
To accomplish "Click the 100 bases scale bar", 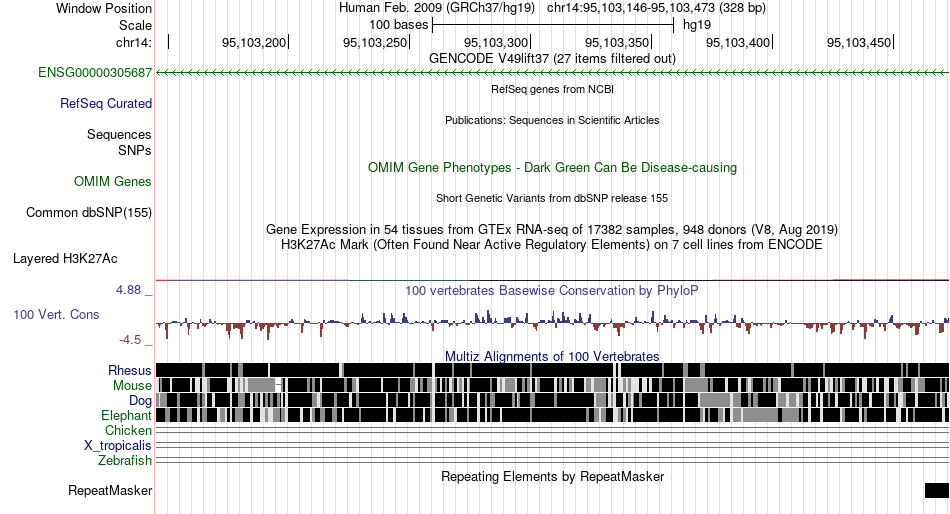I will 553,25.
